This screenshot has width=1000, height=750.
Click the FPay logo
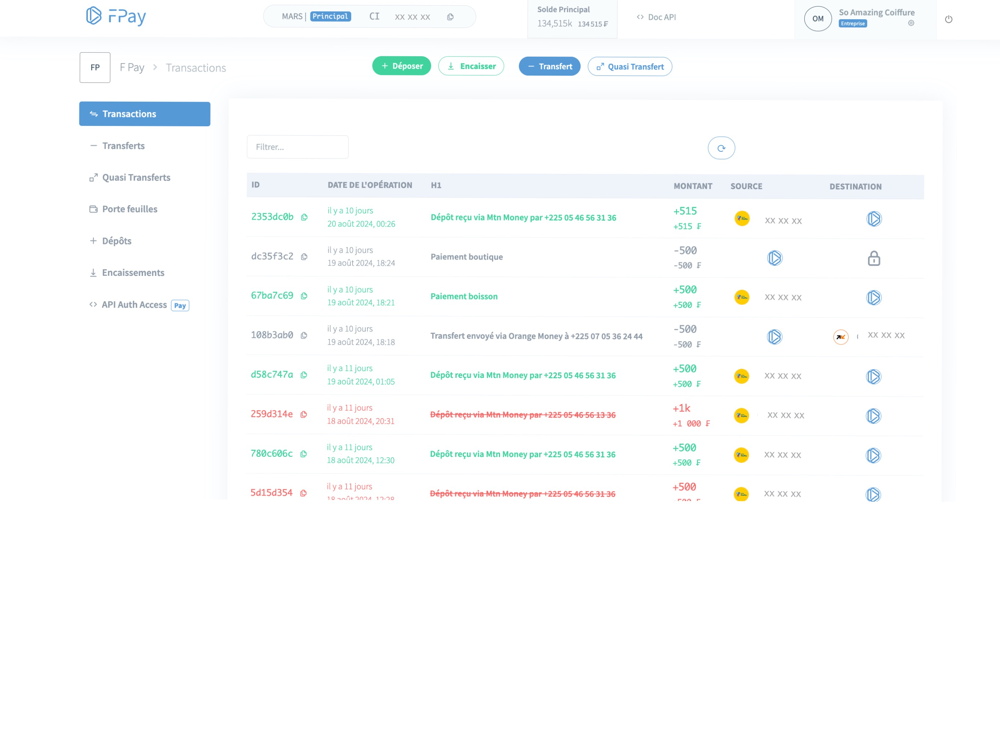(x=115, y=16)
